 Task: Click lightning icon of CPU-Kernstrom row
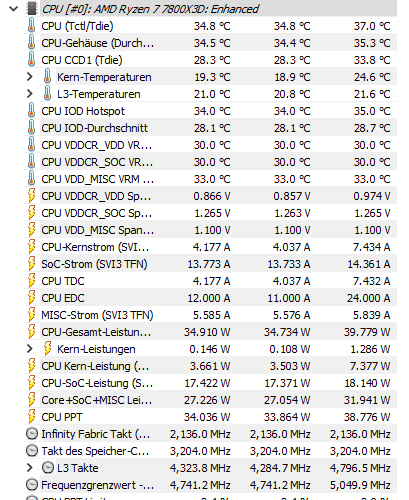click(x=31, y=247)
